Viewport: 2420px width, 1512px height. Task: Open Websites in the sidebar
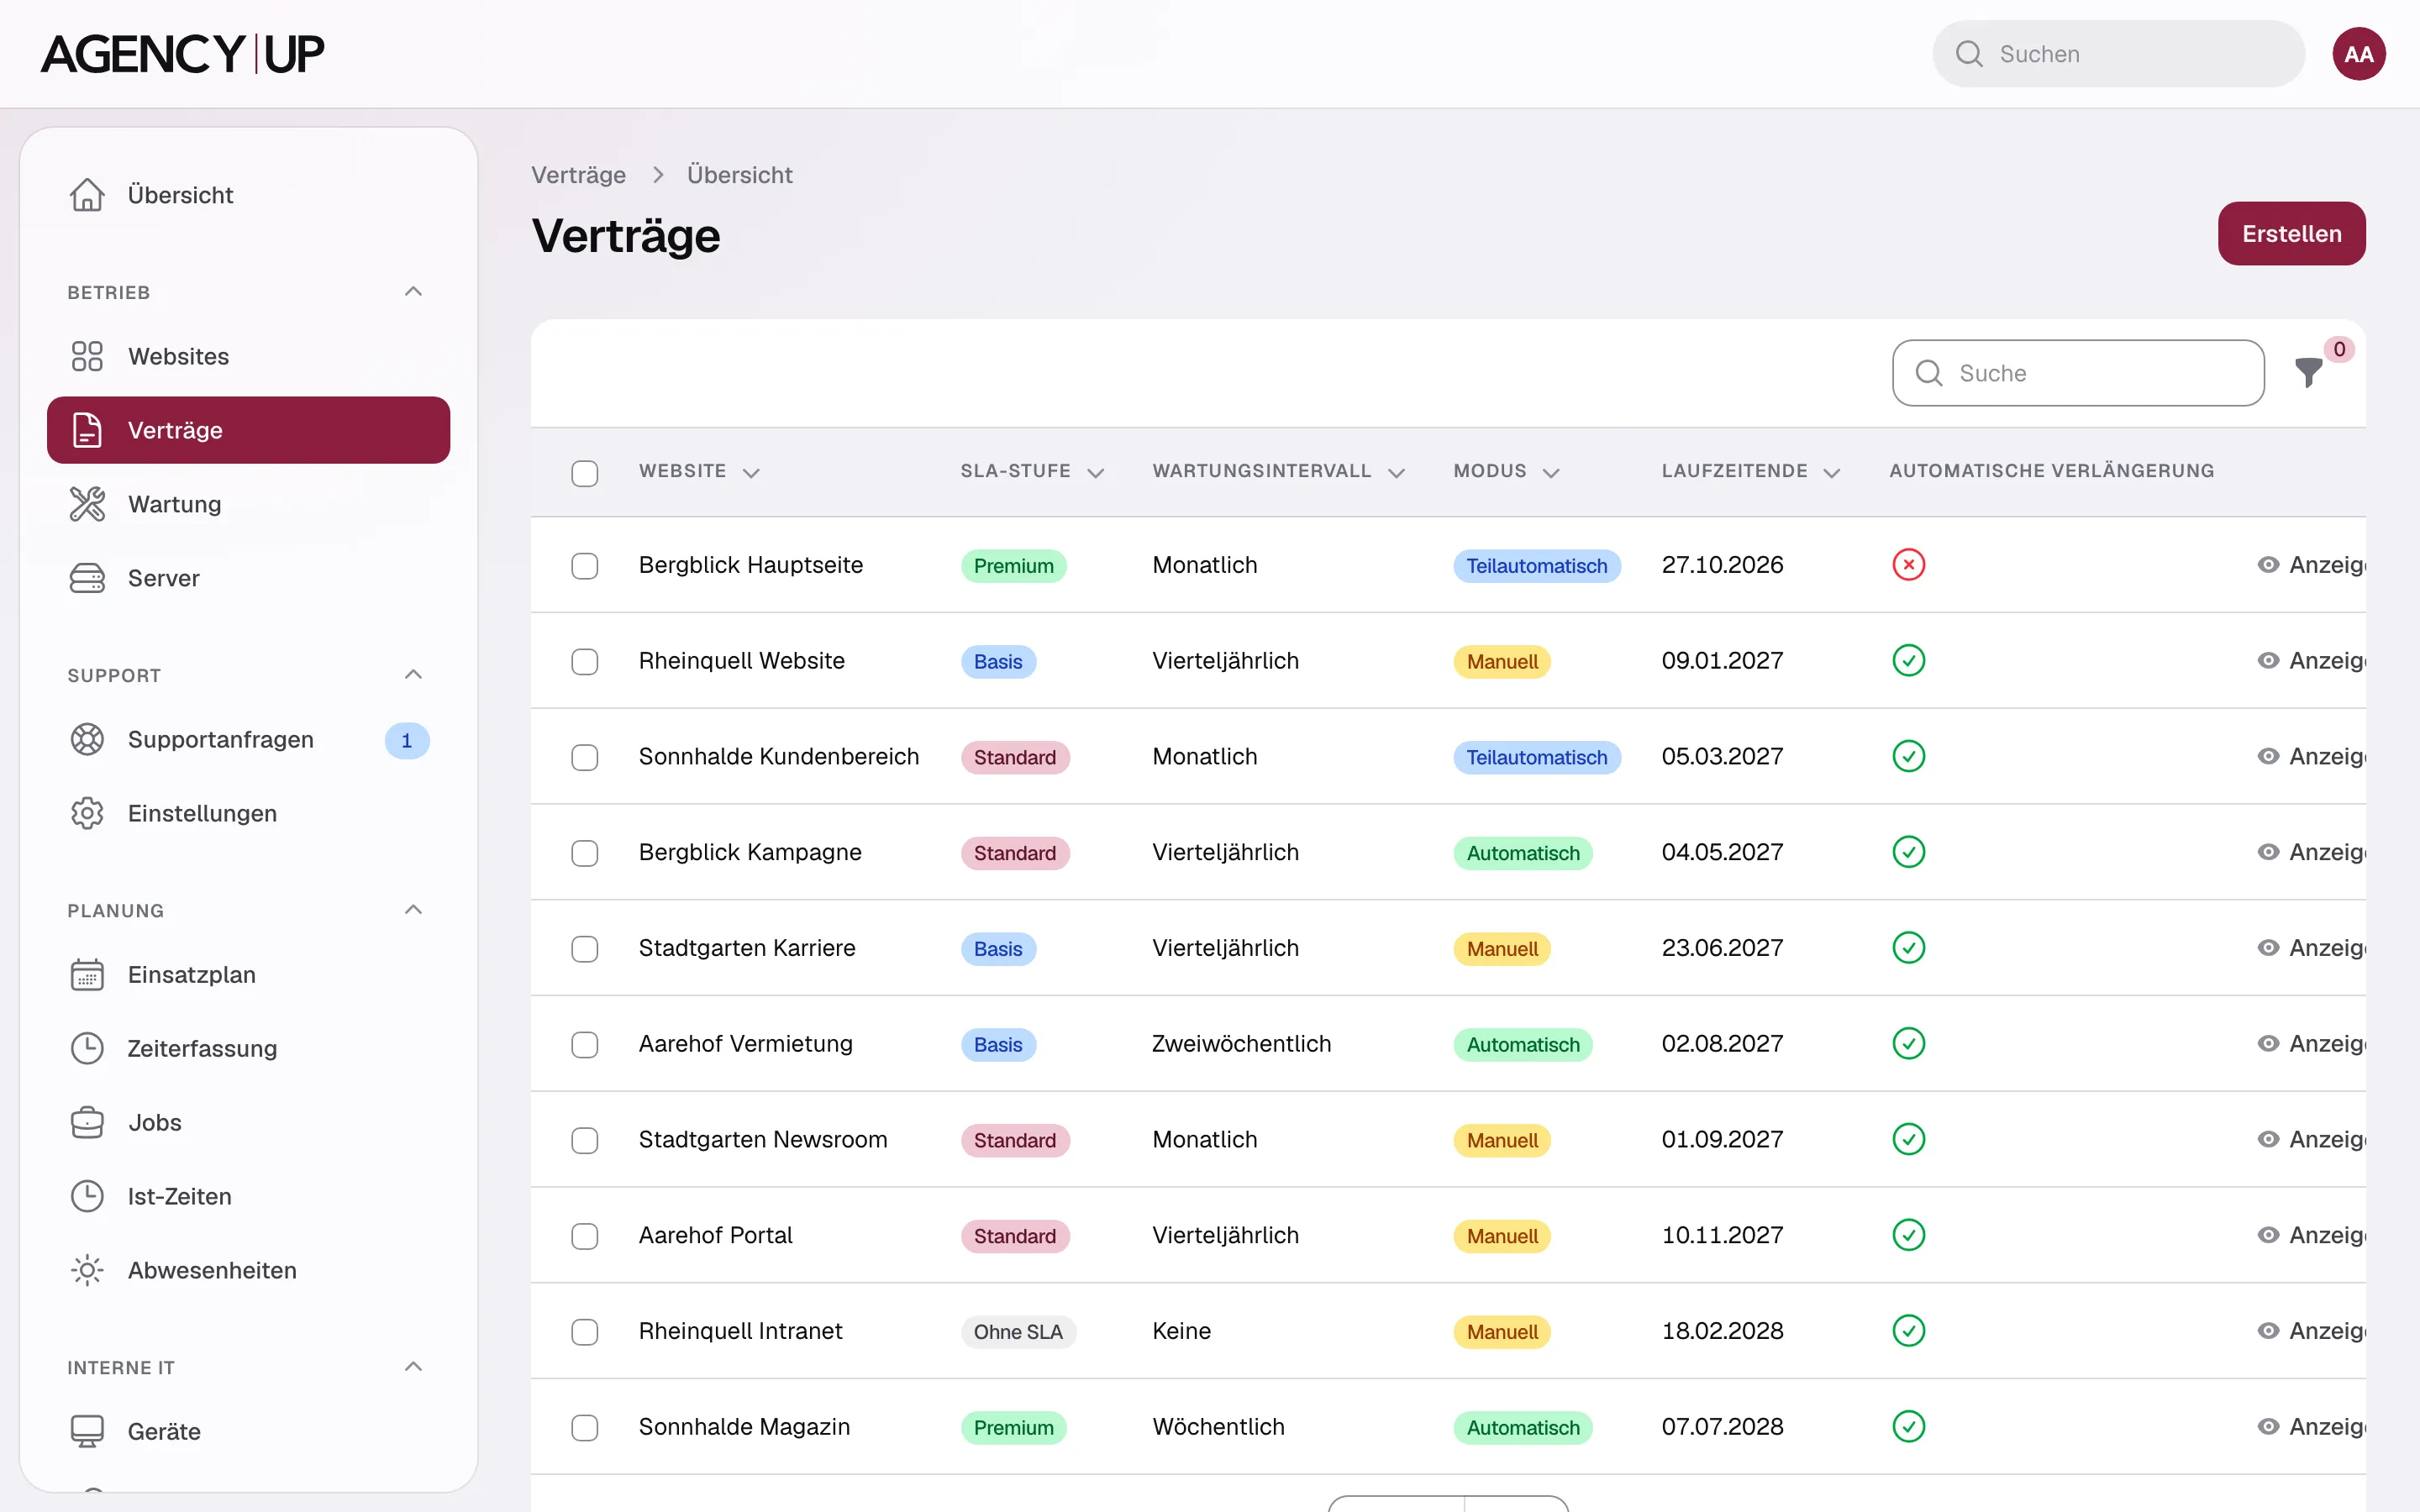(x=248, y=356)
